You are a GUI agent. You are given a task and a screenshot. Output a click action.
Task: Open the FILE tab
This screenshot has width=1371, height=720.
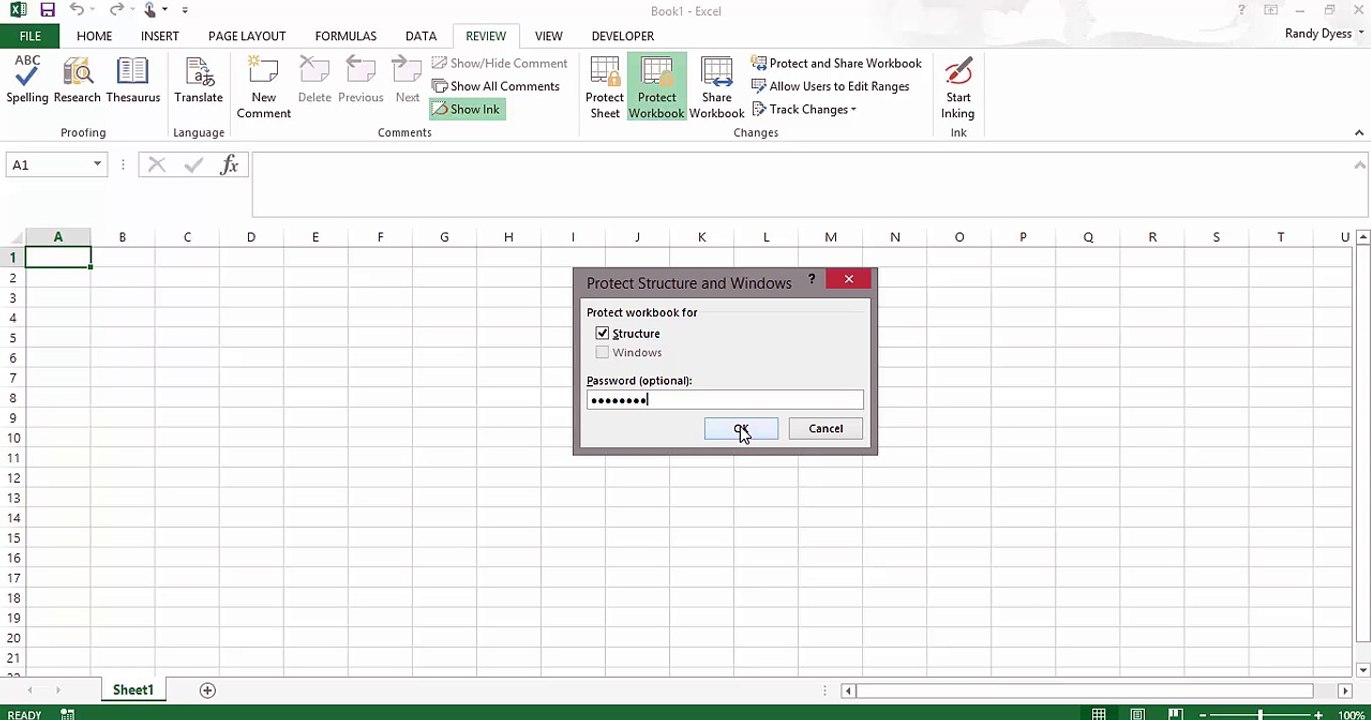click(30, 36)
